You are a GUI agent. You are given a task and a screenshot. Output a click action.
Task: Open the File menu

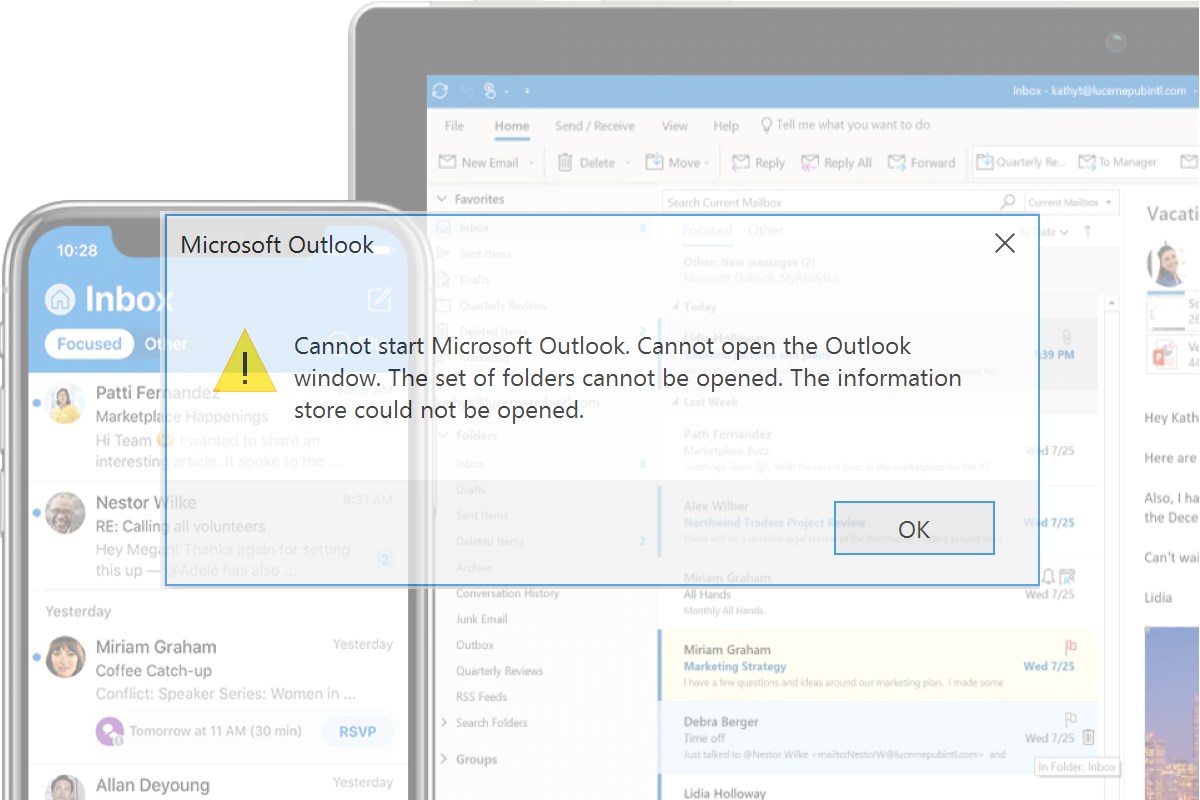(x=454, y=126)
